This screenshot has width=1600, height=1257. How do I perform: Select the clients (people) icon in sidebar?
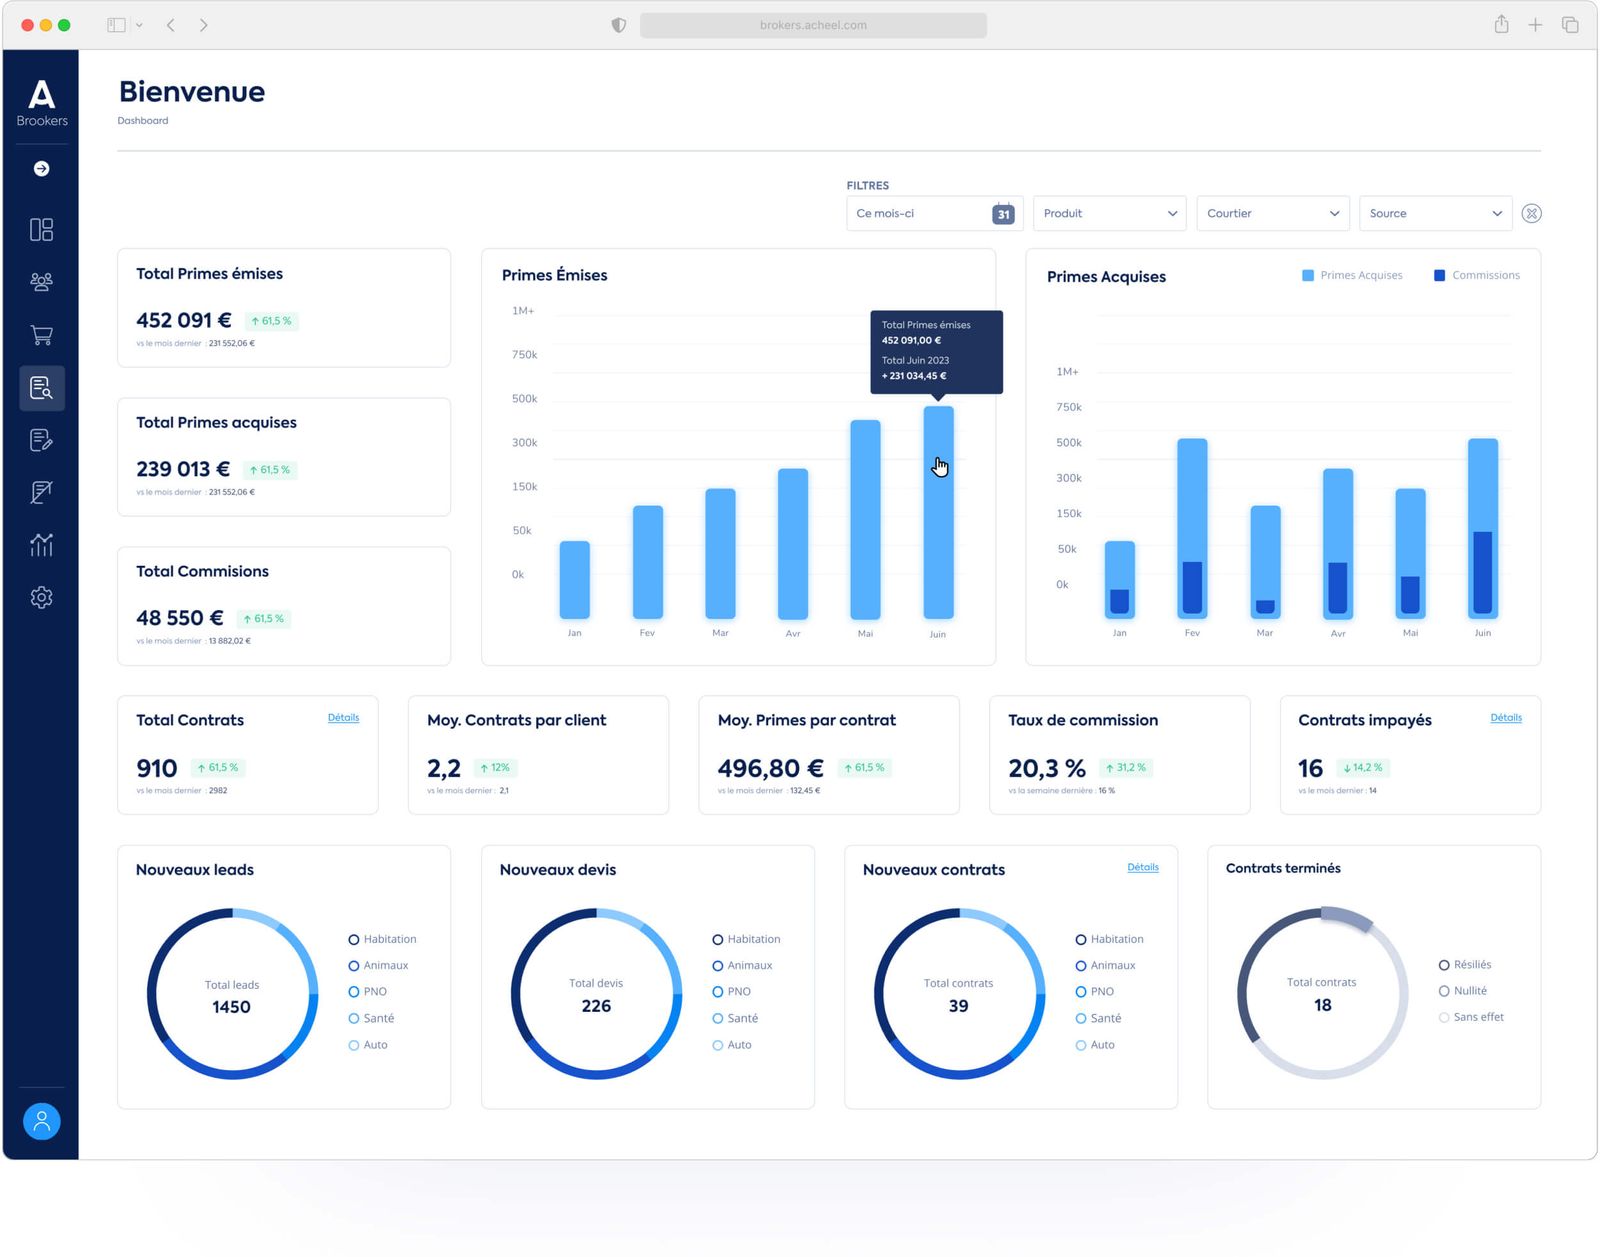pos(41,282)
